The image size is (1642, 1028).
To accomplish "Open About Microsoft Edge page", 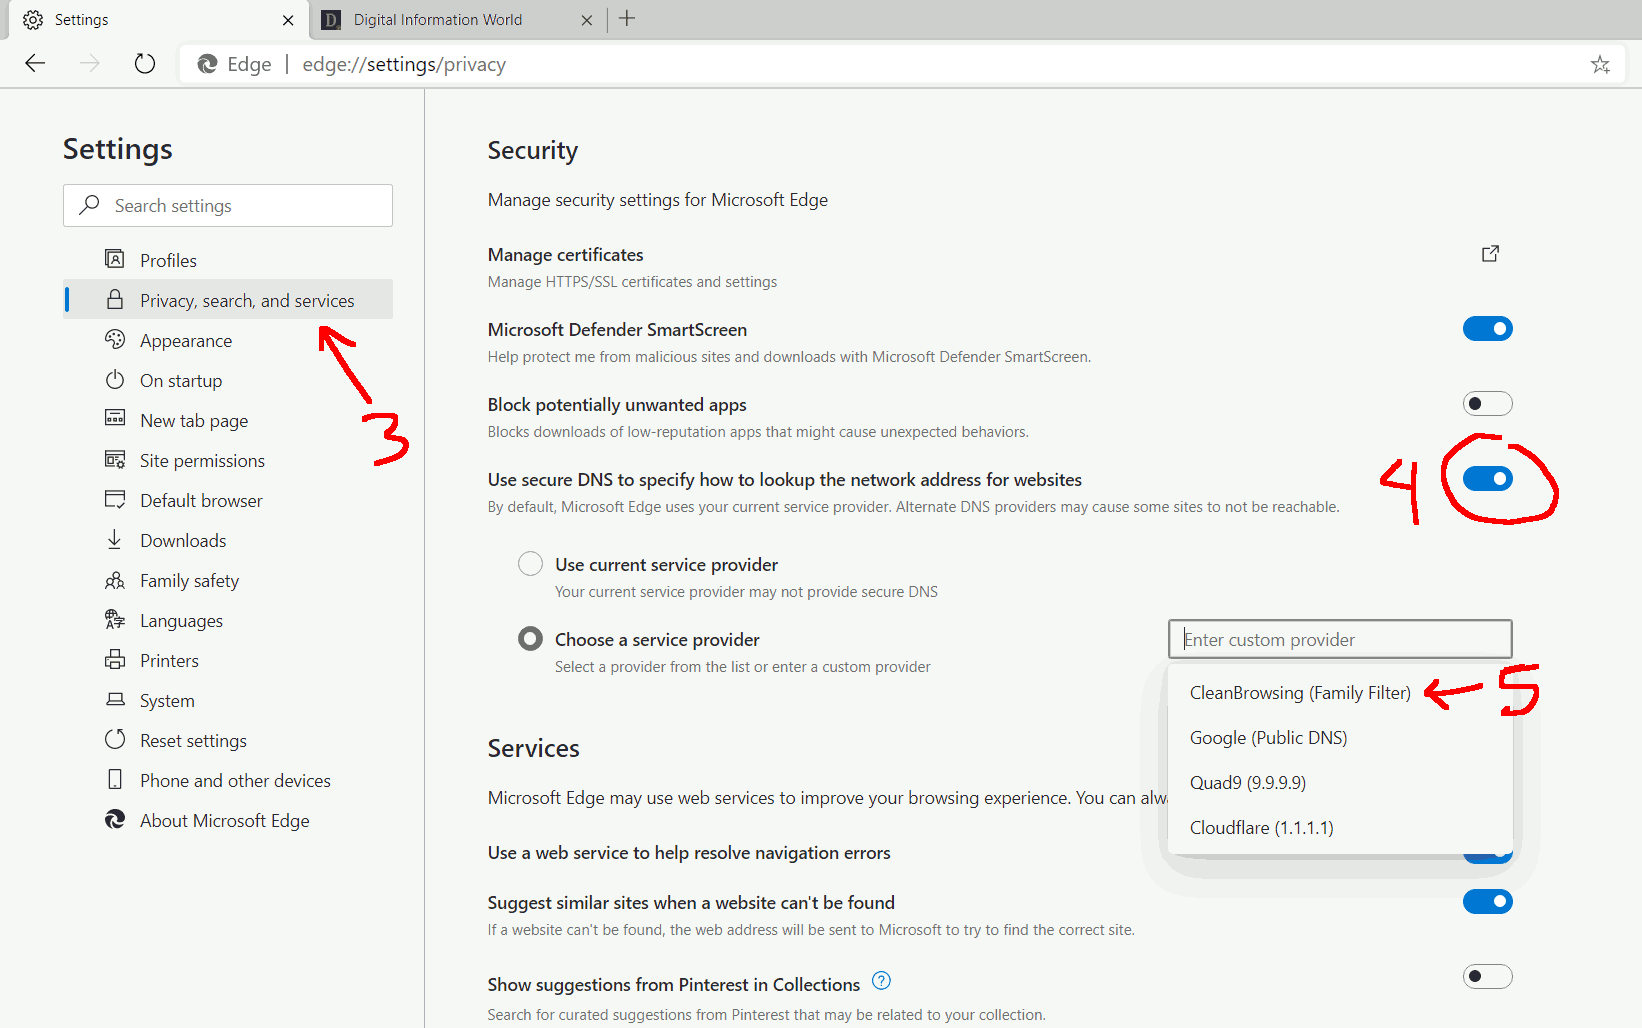I will coord(224,821).
